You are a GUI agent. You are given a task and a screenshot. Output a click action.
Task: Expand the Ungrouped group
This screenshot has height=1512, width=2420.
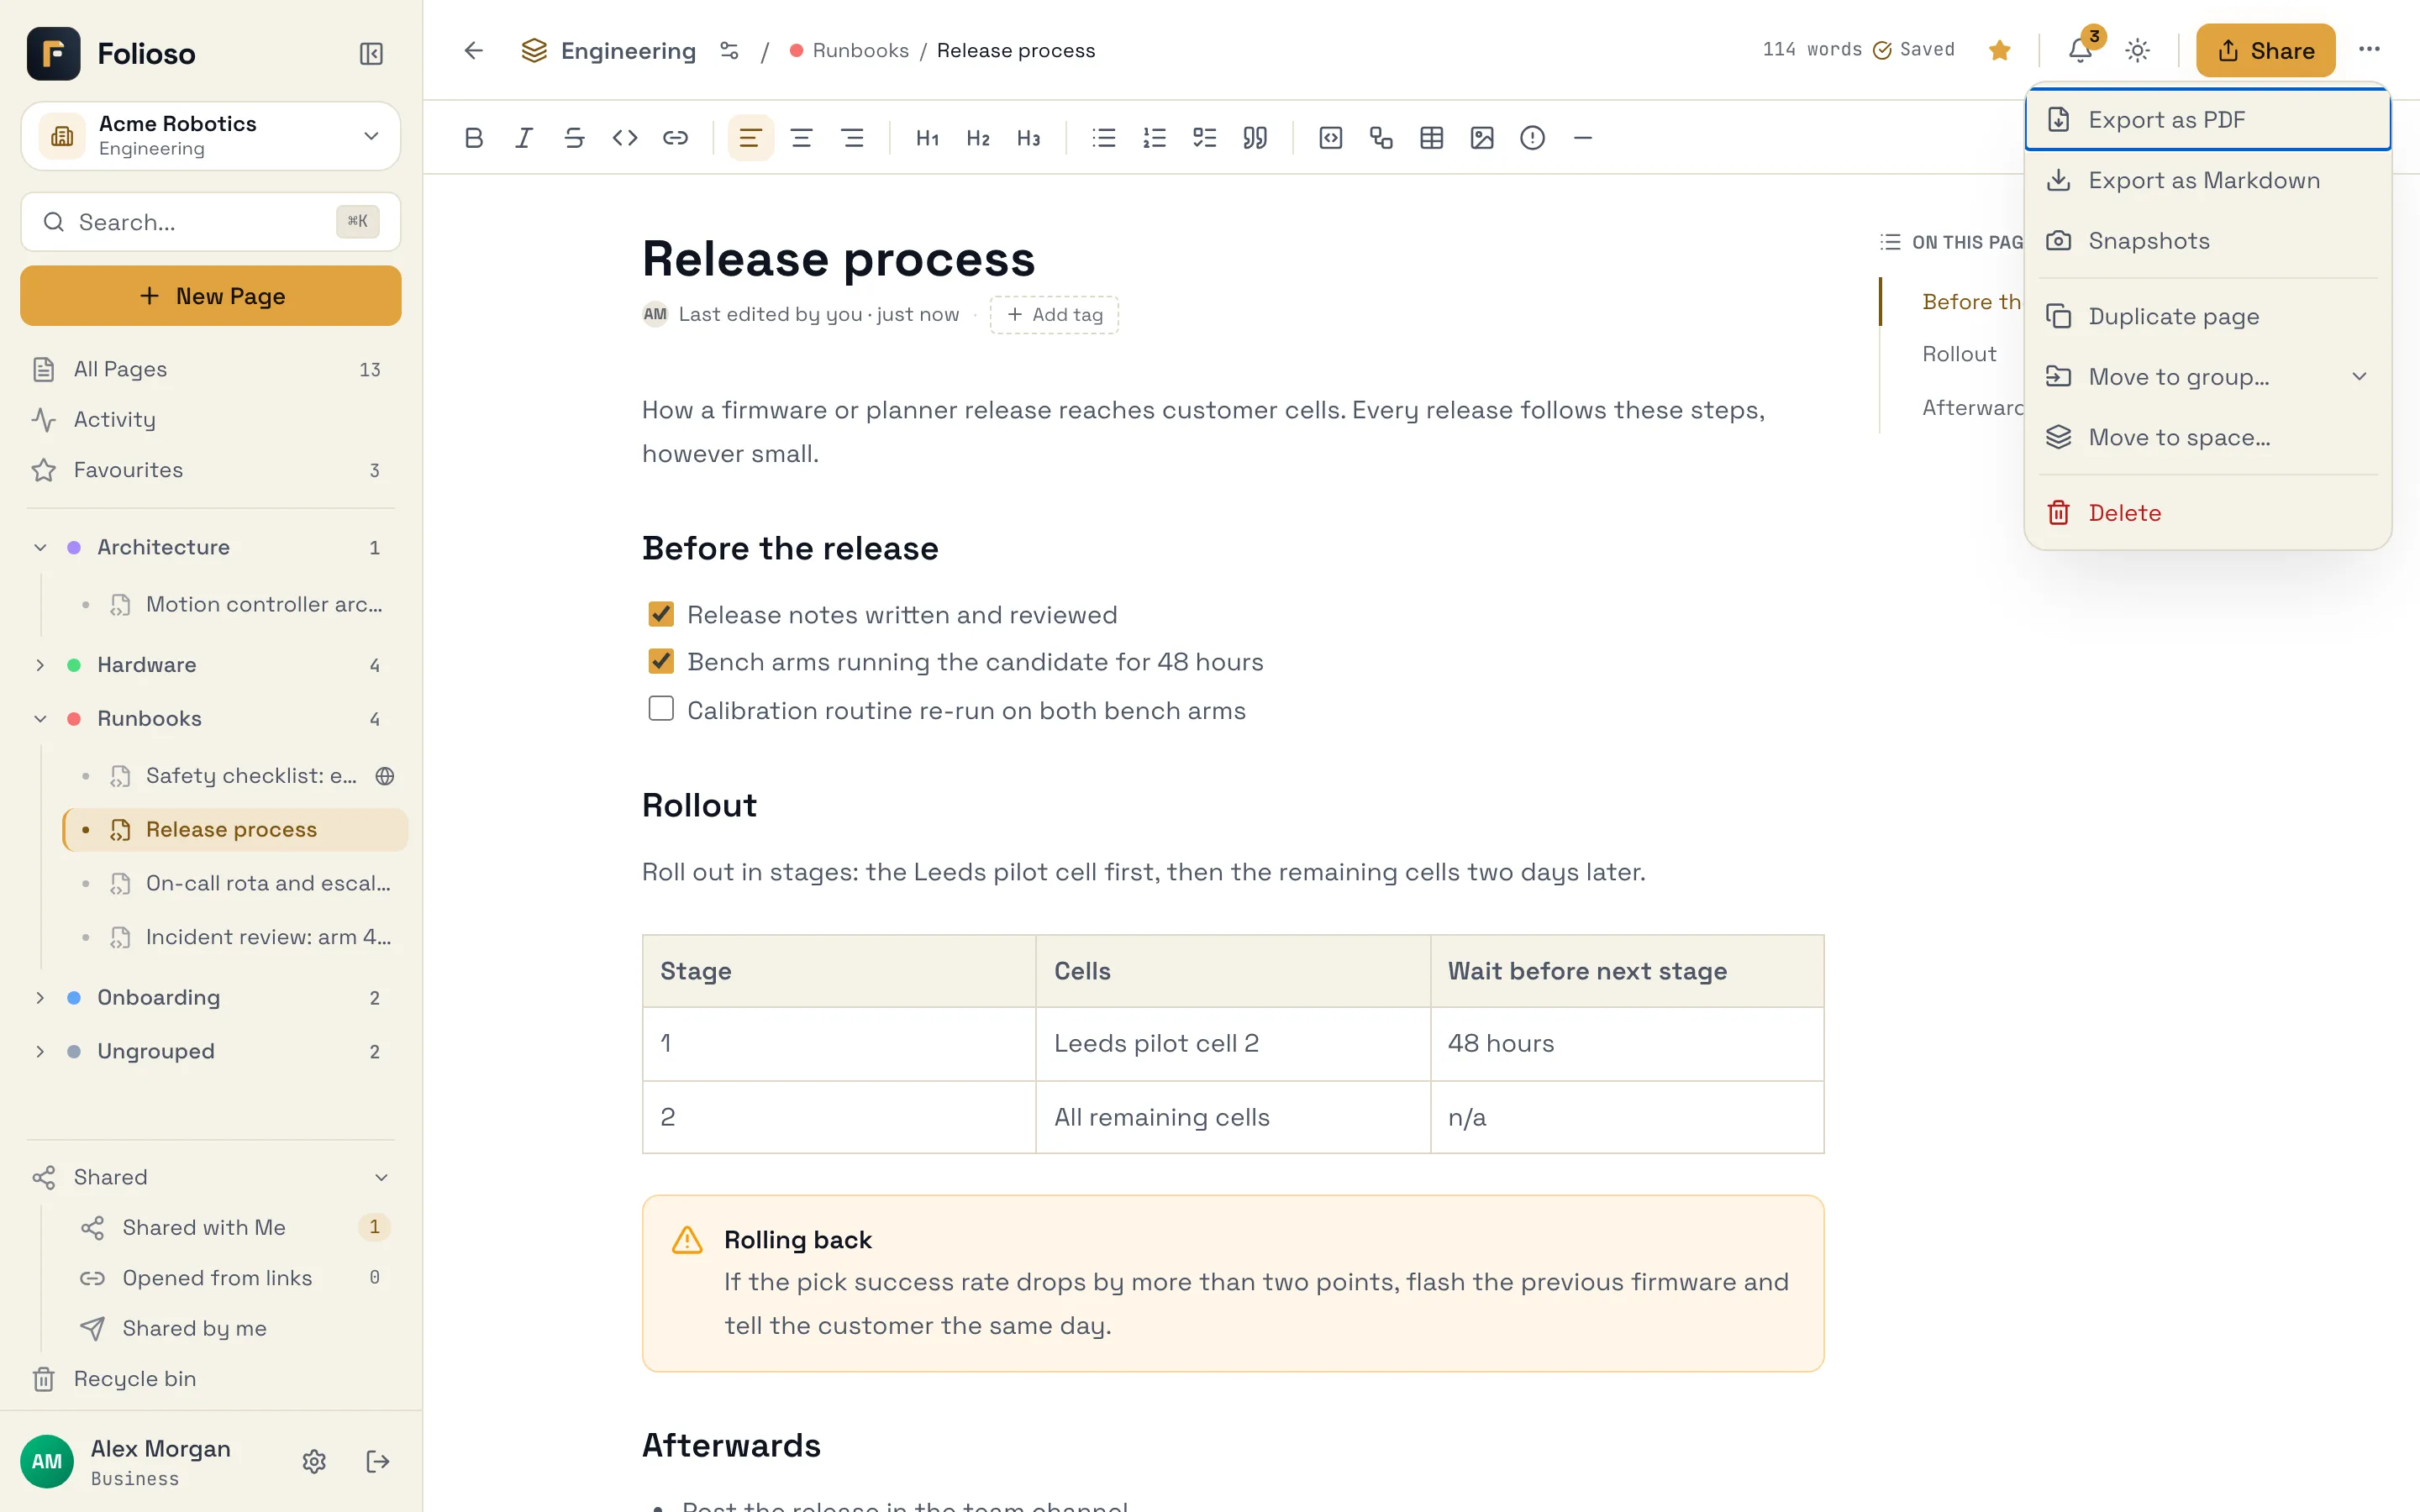point(40,1051)
